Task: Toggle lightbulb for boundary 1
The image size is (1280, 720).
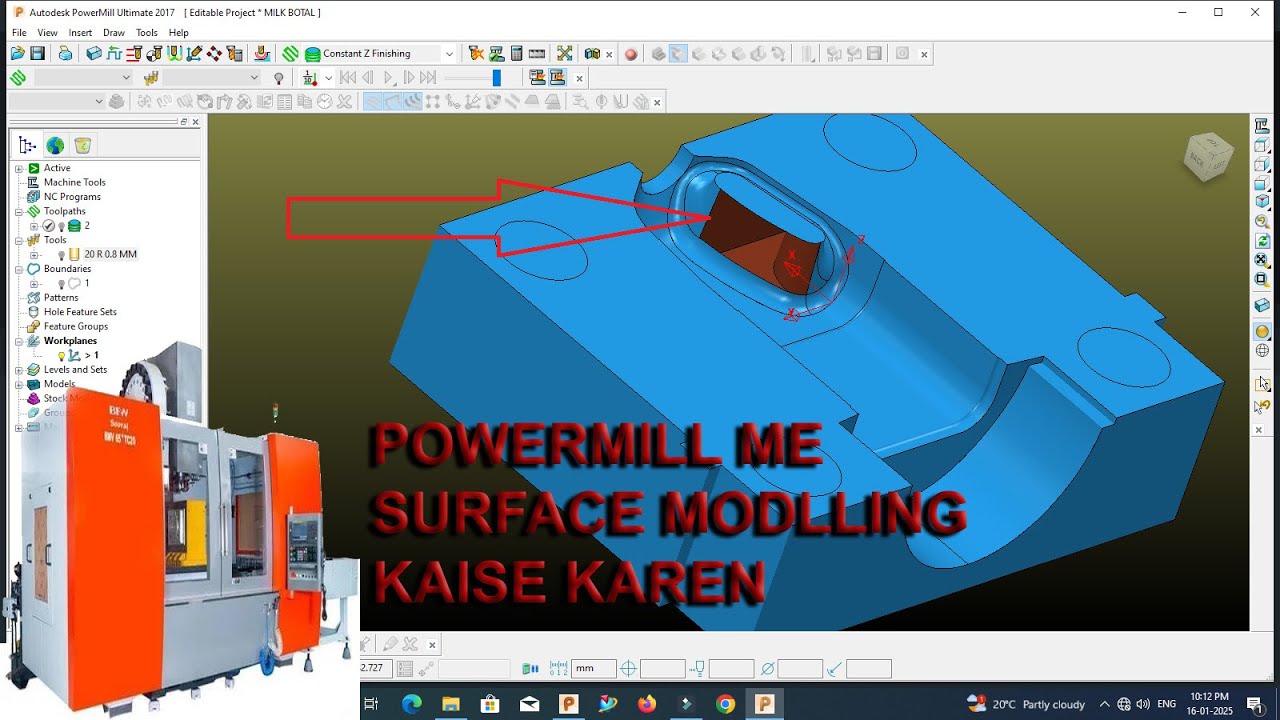Action: pyautogui.click(x=61, y=283)
